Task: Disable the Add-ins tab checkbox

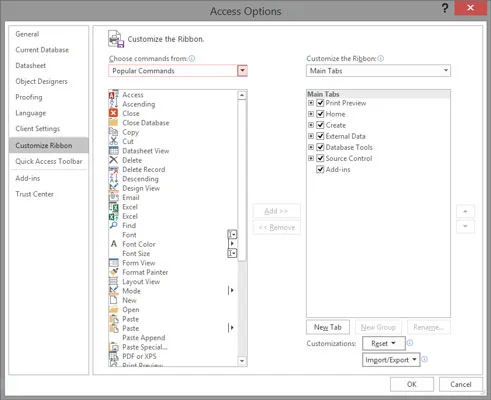Action: pos(320,169)
